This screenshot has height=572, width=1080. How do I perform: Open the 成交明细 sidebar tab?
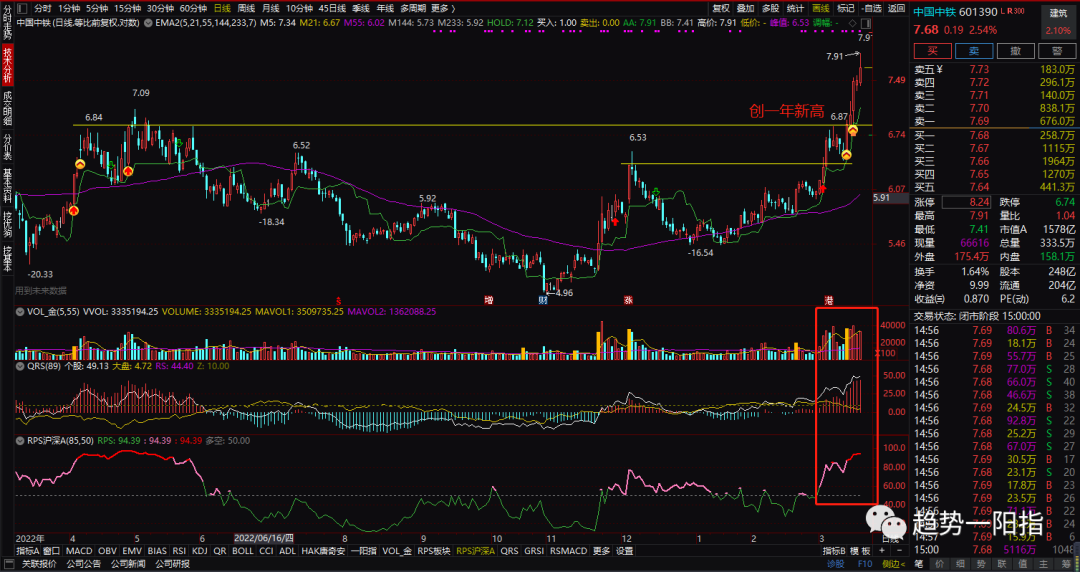pos(7,109)
